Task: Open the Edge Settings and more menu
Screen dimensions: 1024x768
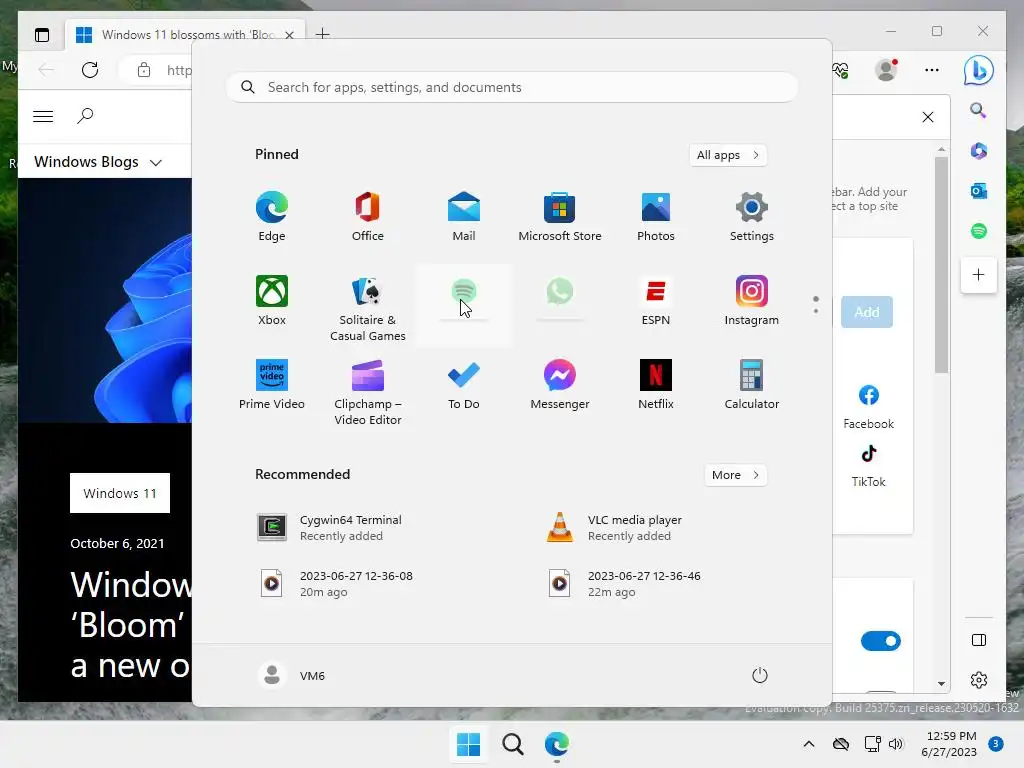Action: pos(932,70)
